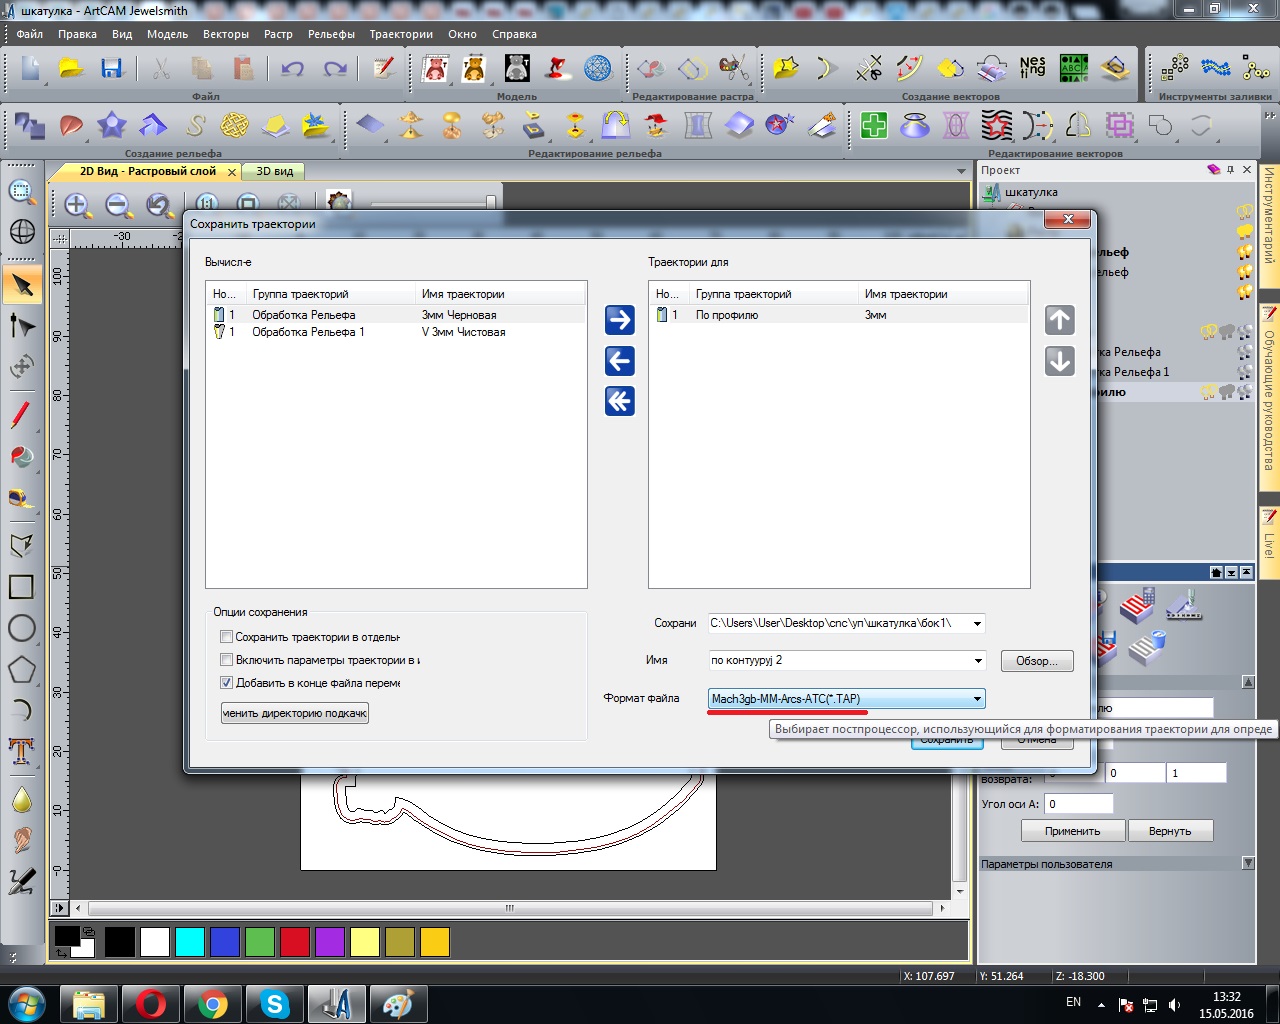Toggle 'Сохранить траектории в отдельн' checkbox
This screenshot has width=1280, height=1024.
pyautogui.click(x=227, y=637)
